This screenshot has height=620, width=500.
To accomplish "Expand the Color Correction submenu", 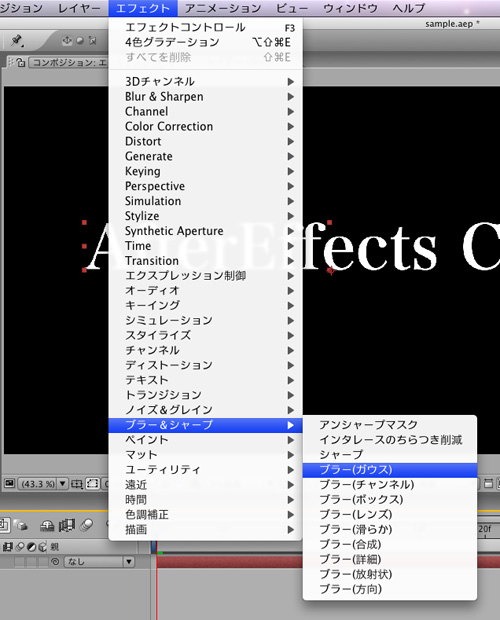I will (206, 127).
